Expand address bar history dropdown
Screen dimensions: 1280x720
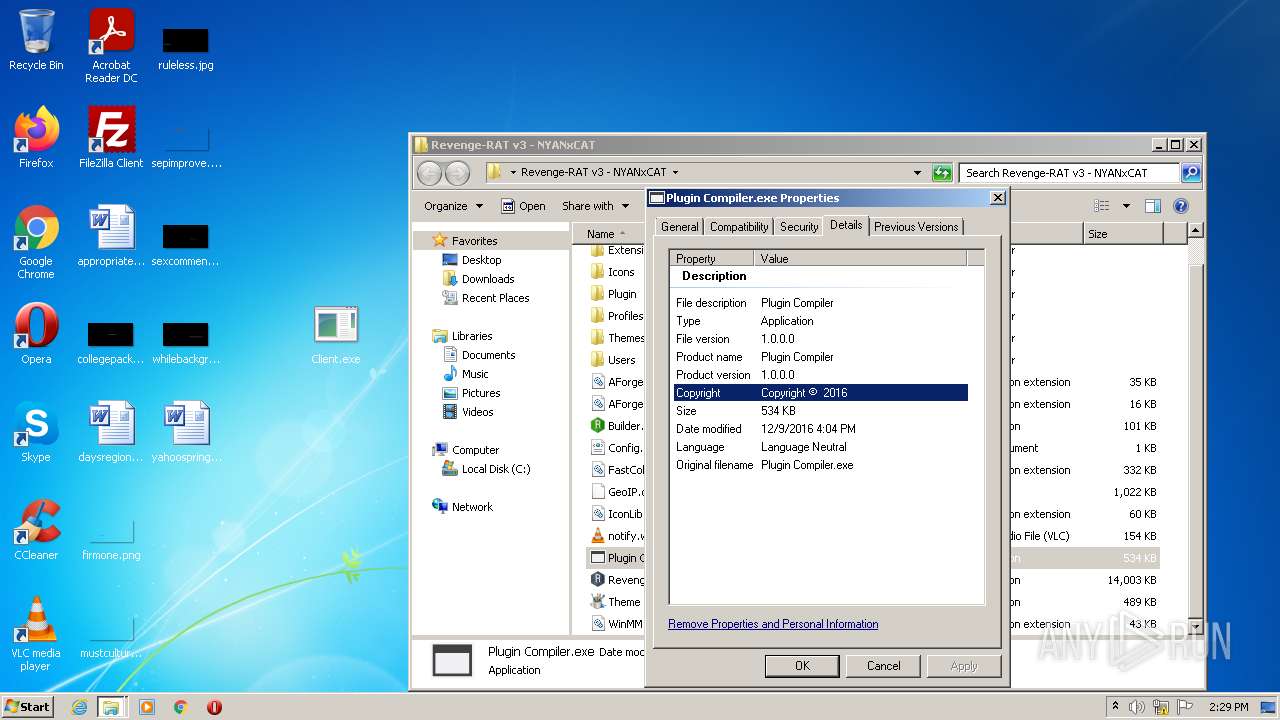tap(917, 173)
